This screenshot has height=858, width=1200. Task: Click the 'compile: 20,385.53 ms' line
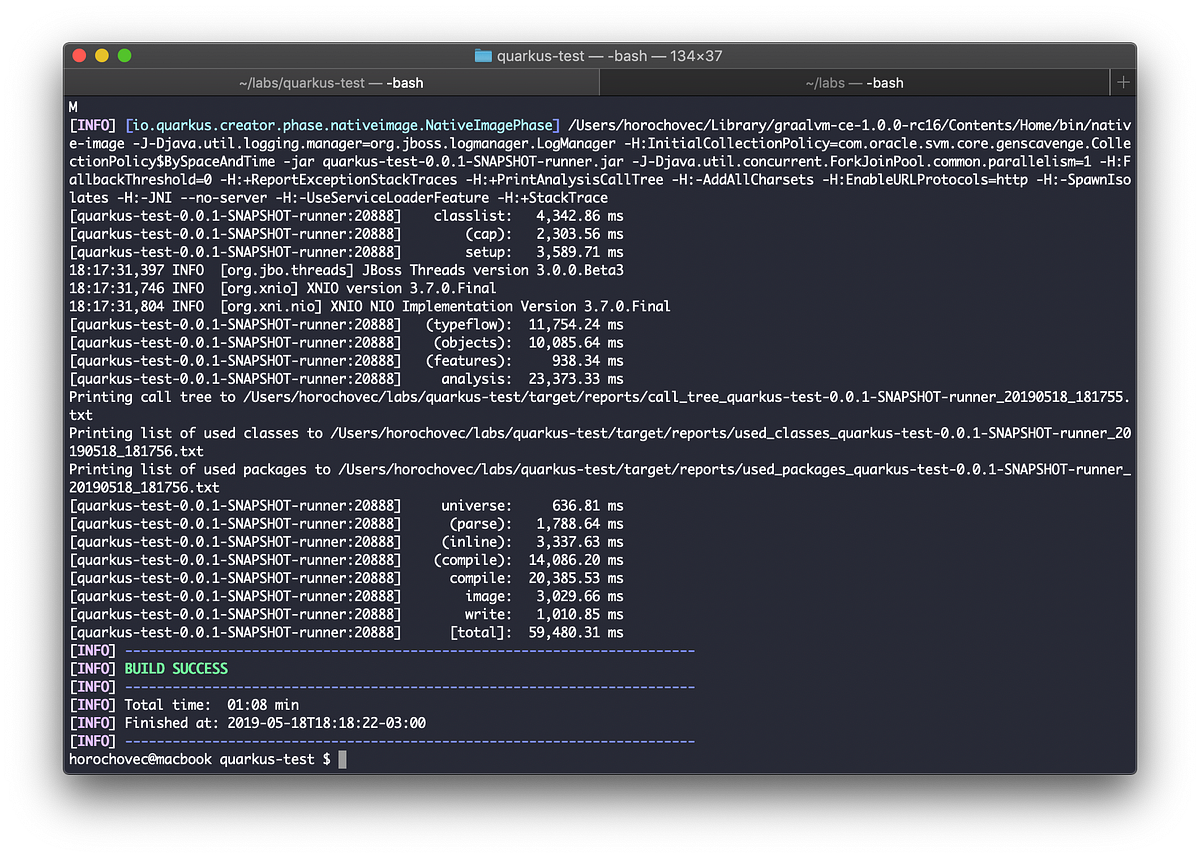(346, 578)
